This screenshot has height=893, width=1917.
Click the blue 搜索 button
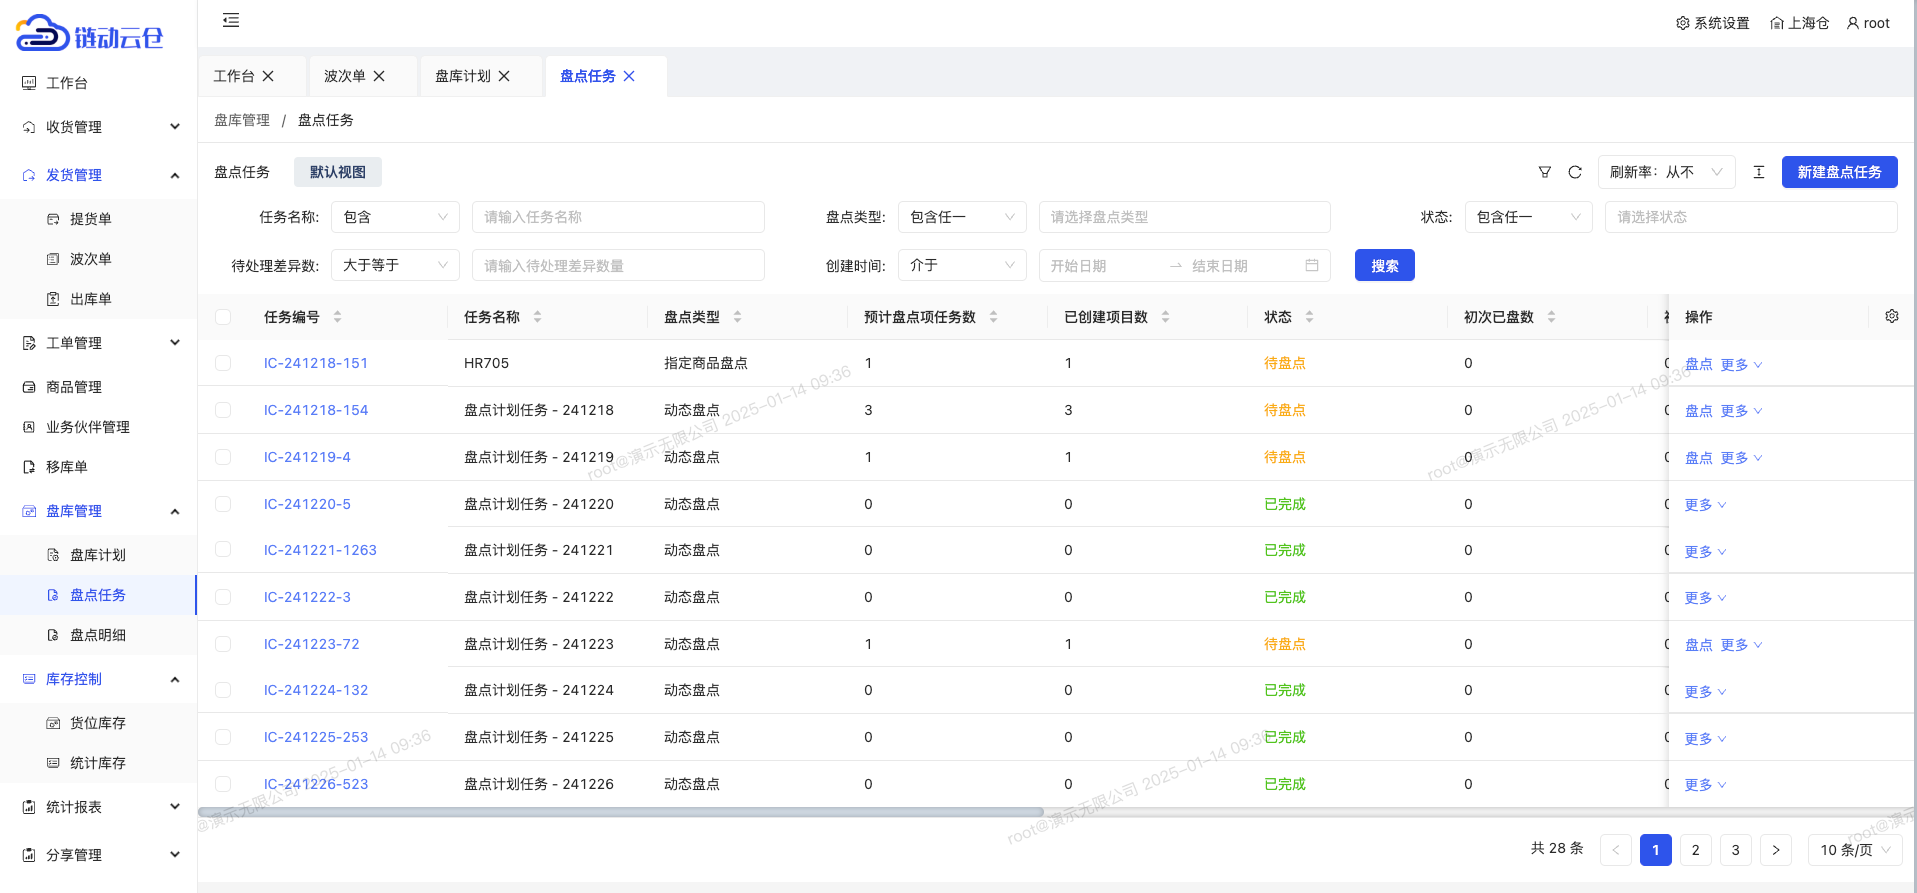[x=1384, y=266]
